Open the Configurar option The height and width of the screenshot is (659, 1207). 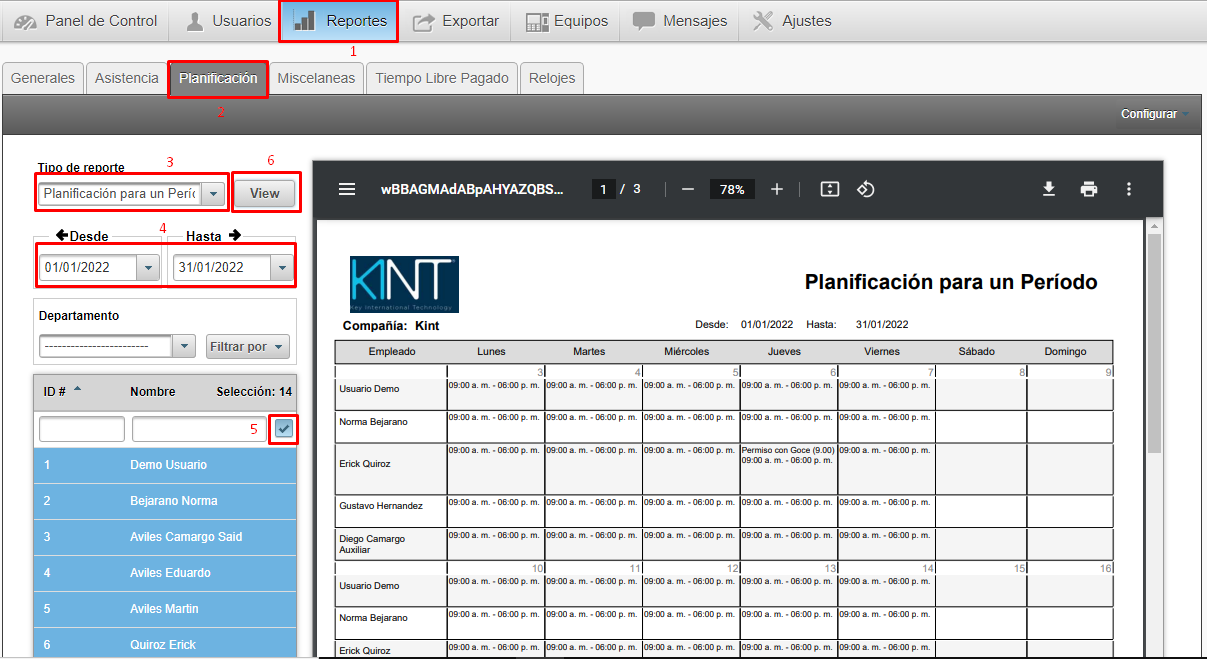(1154, 114)
